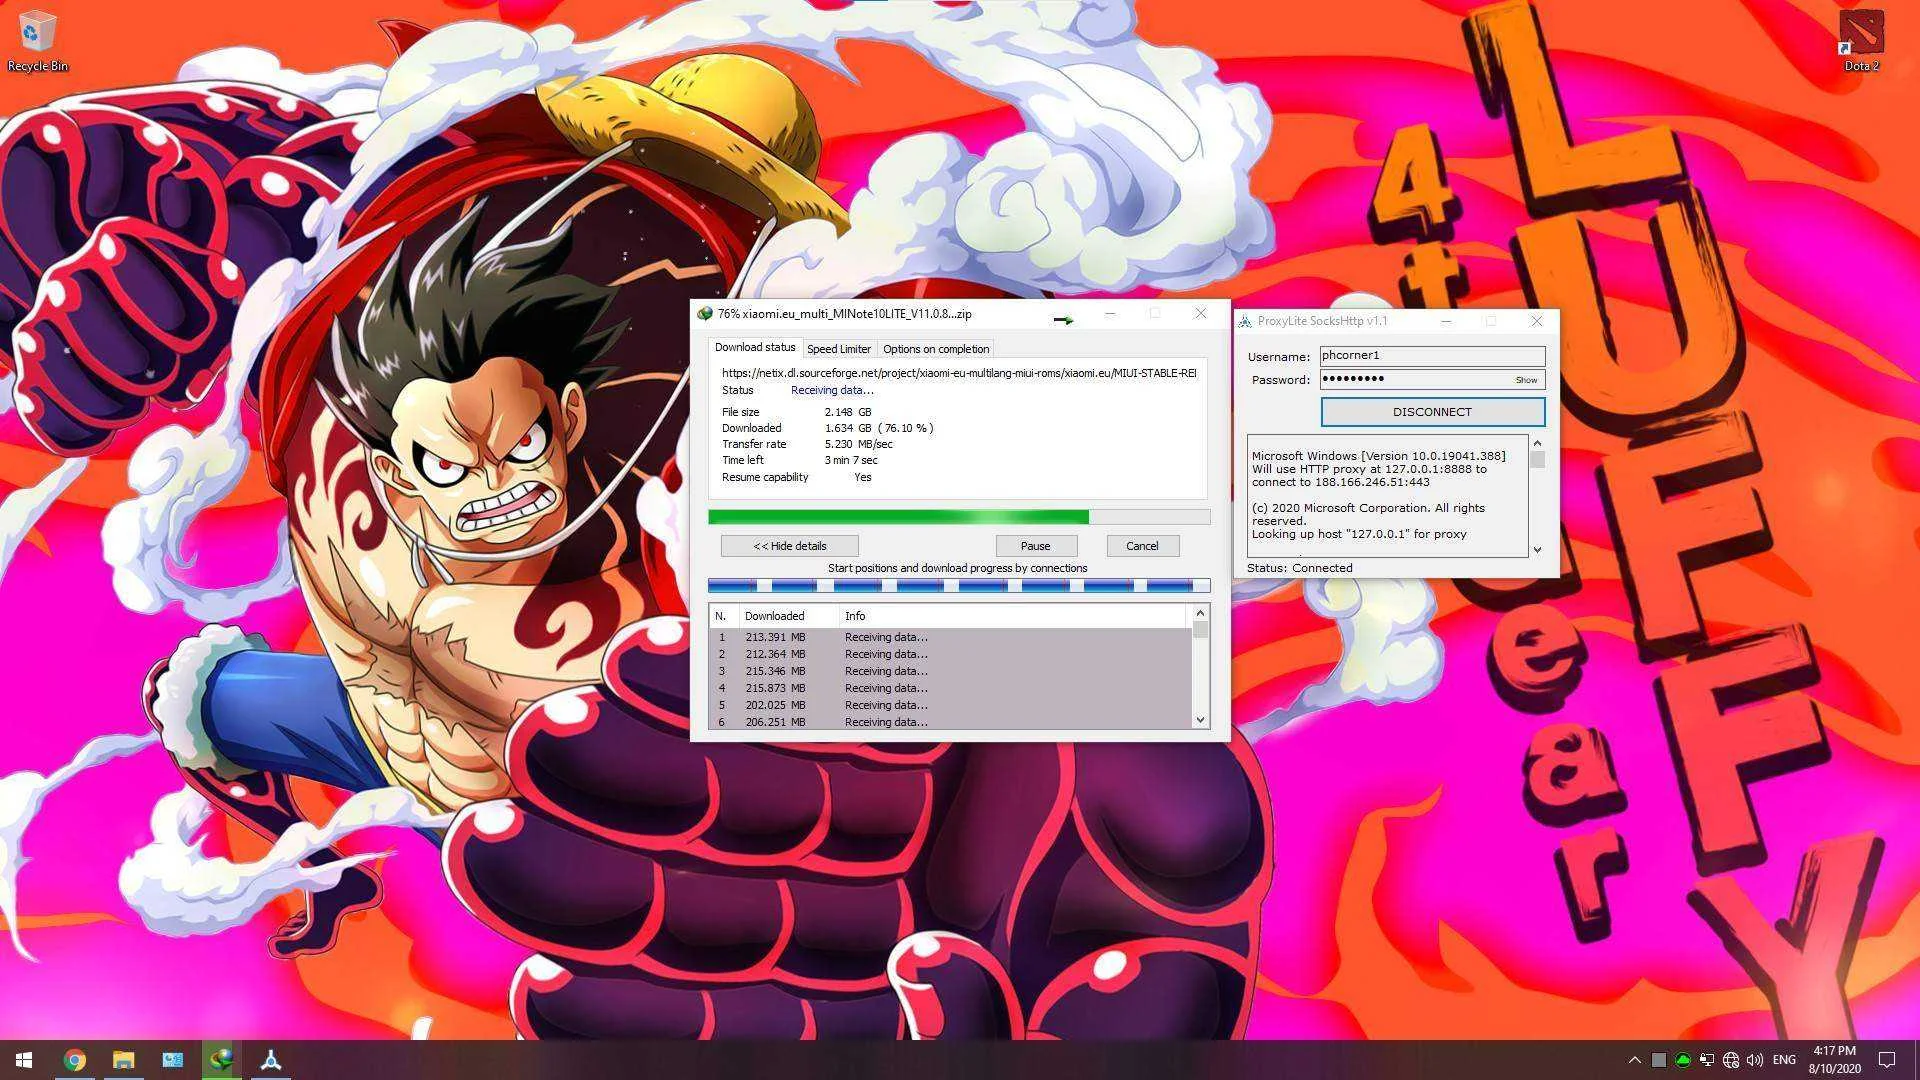Switch to ProxyLite taskbar icon
The width and height of the screenshot is (1920, 1080).
(270, 1060)
